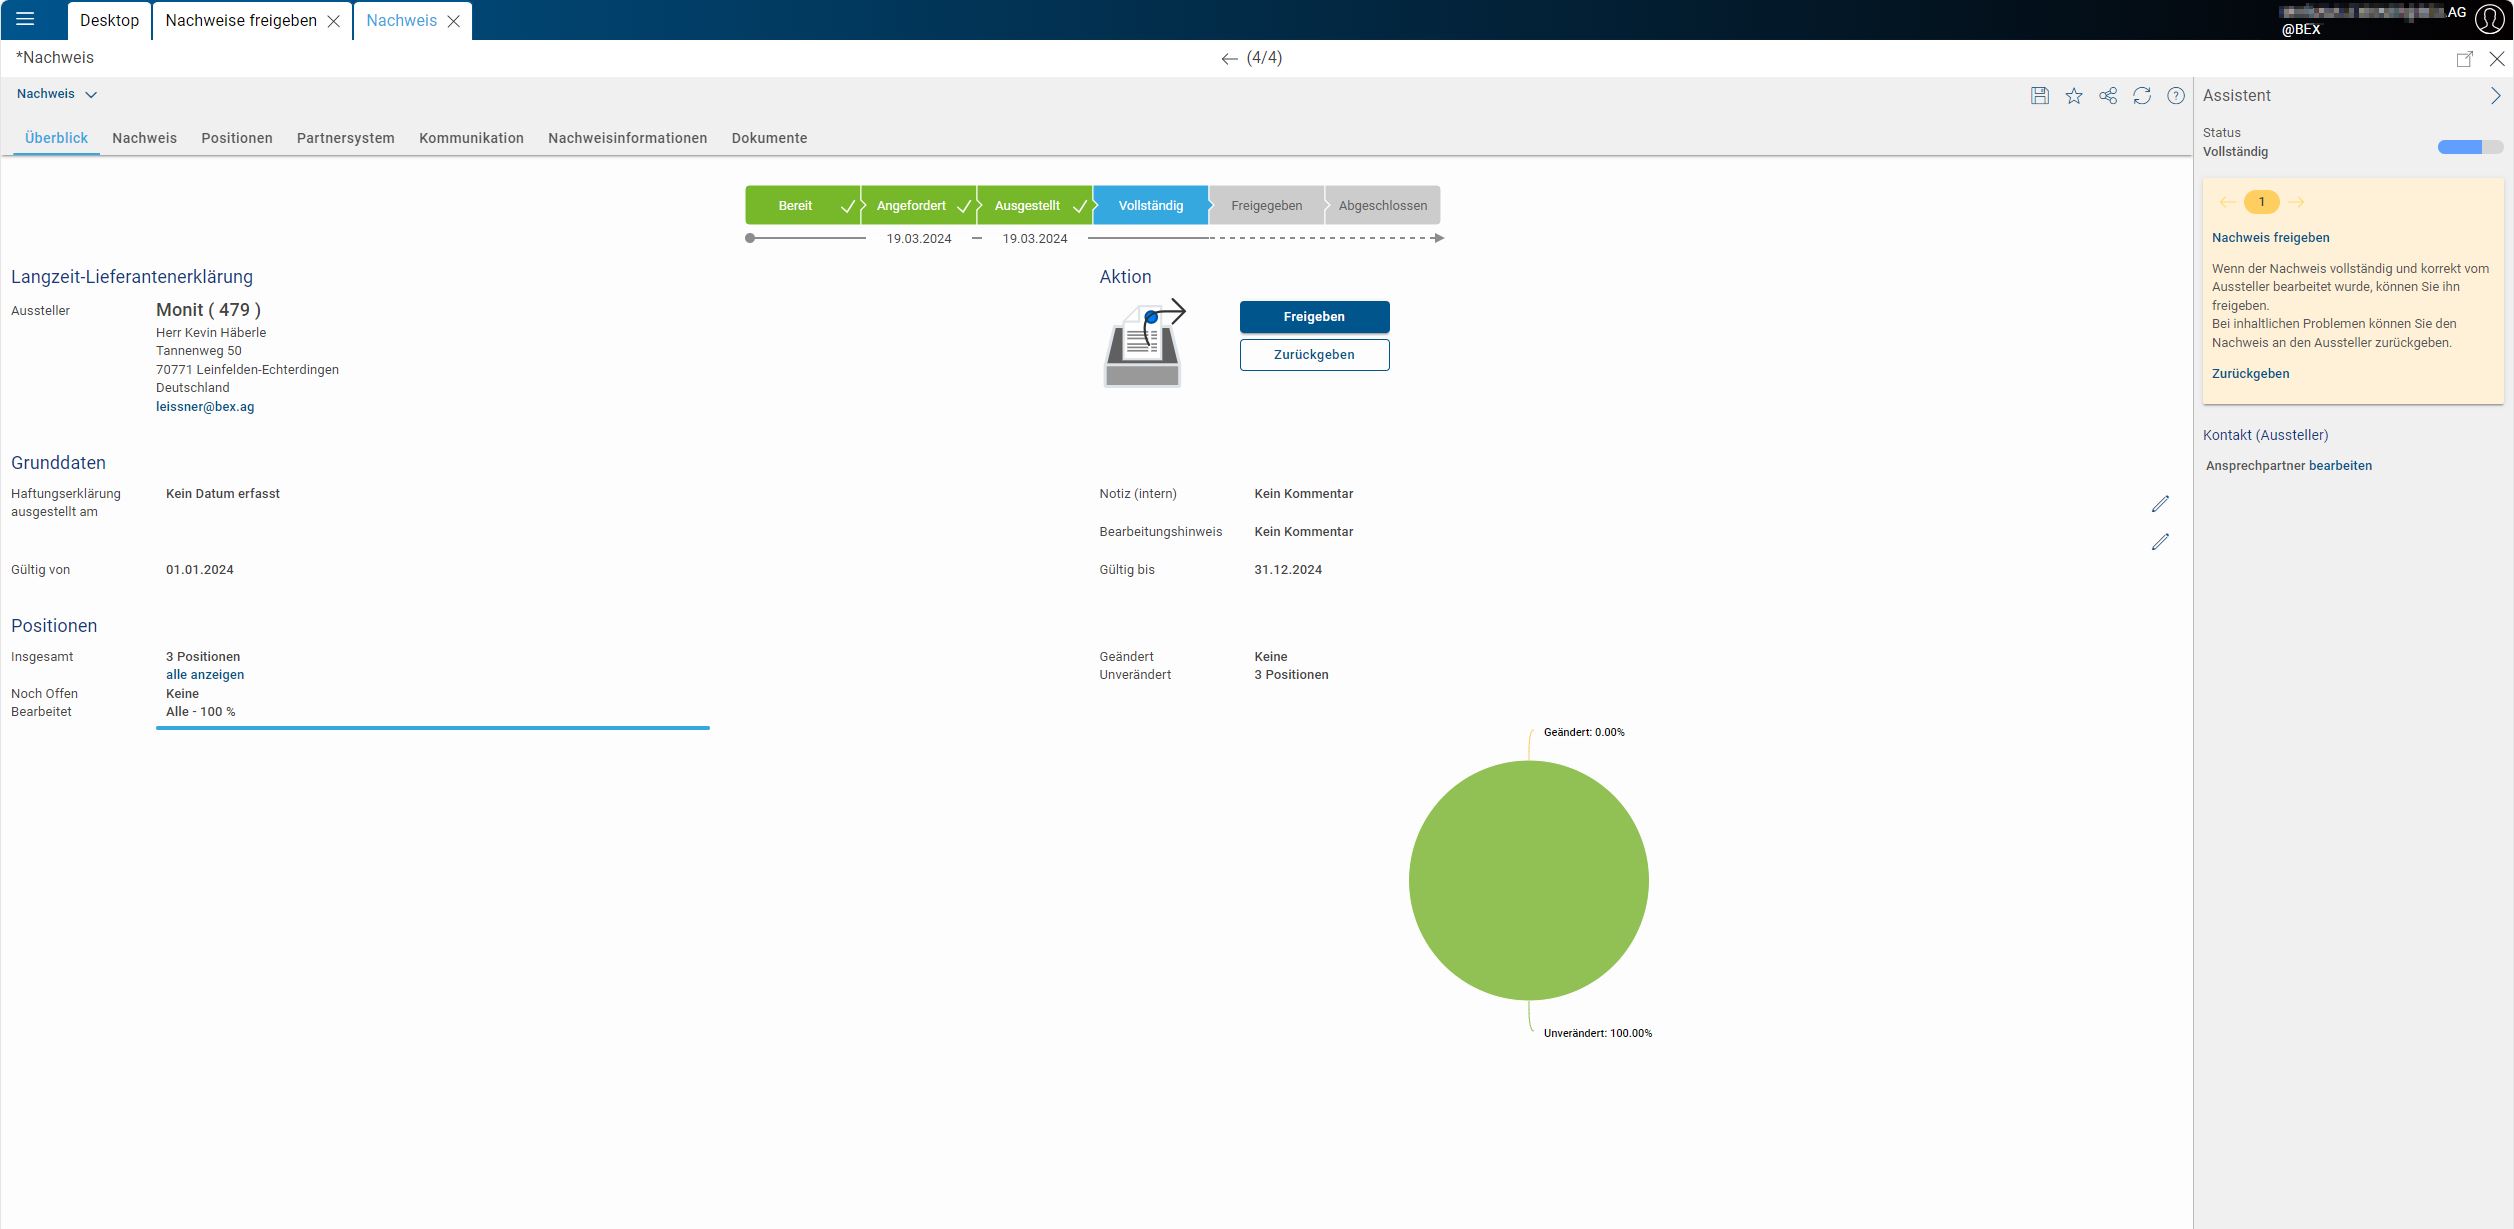The width and height of the screenshot is (2514, 1229).
Task: Edit Bearbeitungshinweis with pencil icon
Action: [2160, 542]
